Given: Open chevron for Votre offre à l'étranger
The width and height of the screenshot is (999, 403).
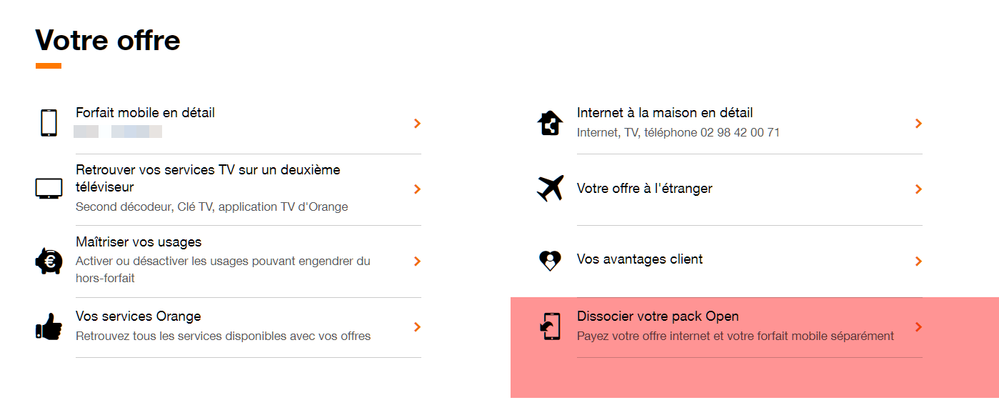Looking at the screenshot, I should click(x=918, y=189).
